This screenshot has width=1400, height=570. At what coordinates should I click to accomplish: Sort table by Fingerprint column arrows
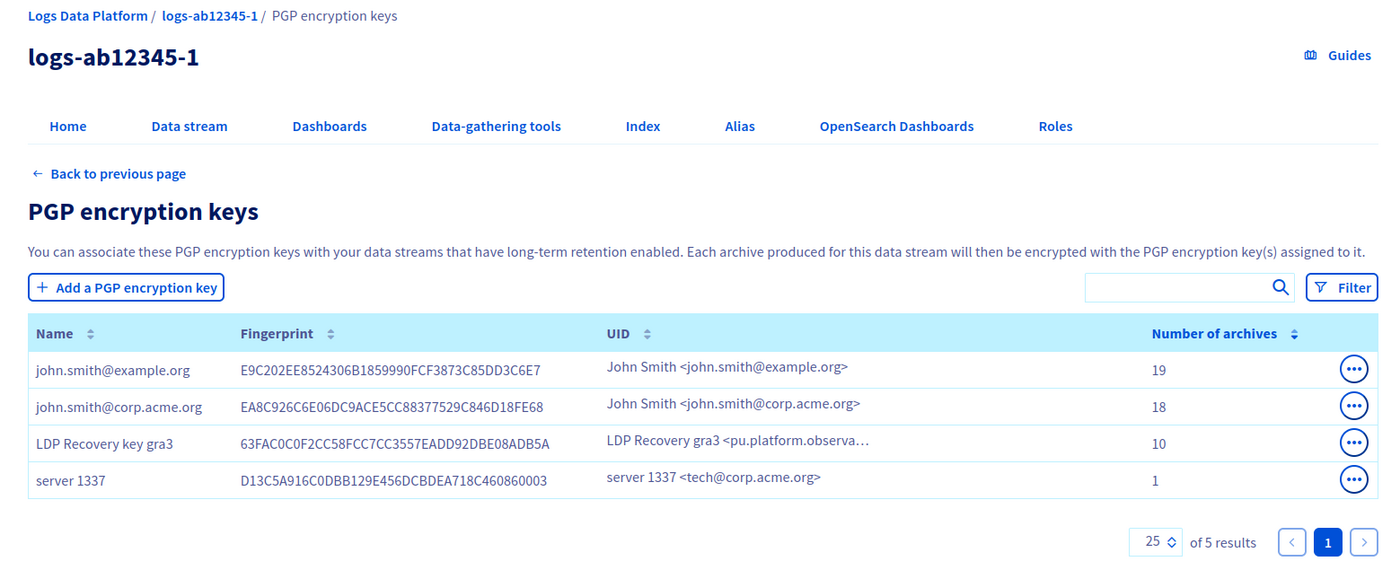(331, 334)
